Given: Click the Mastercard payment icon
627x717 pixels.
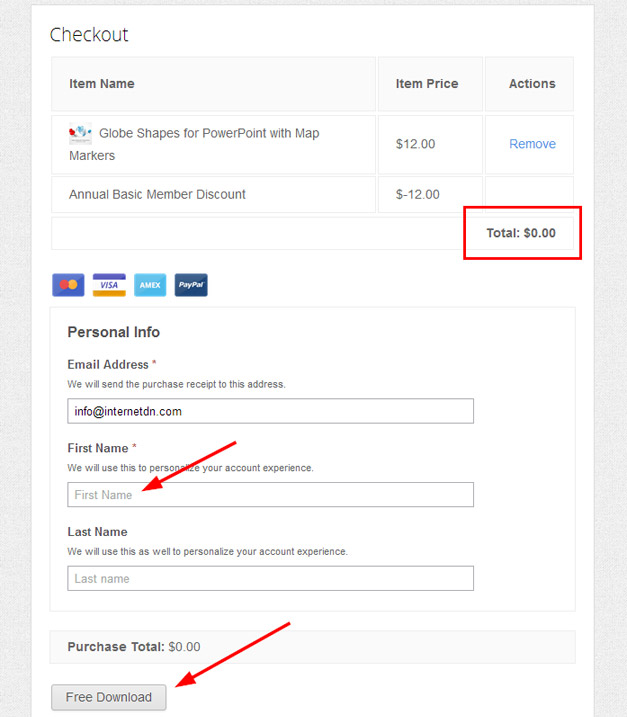Looking at the screenshot, I should (x=68, y=285).
